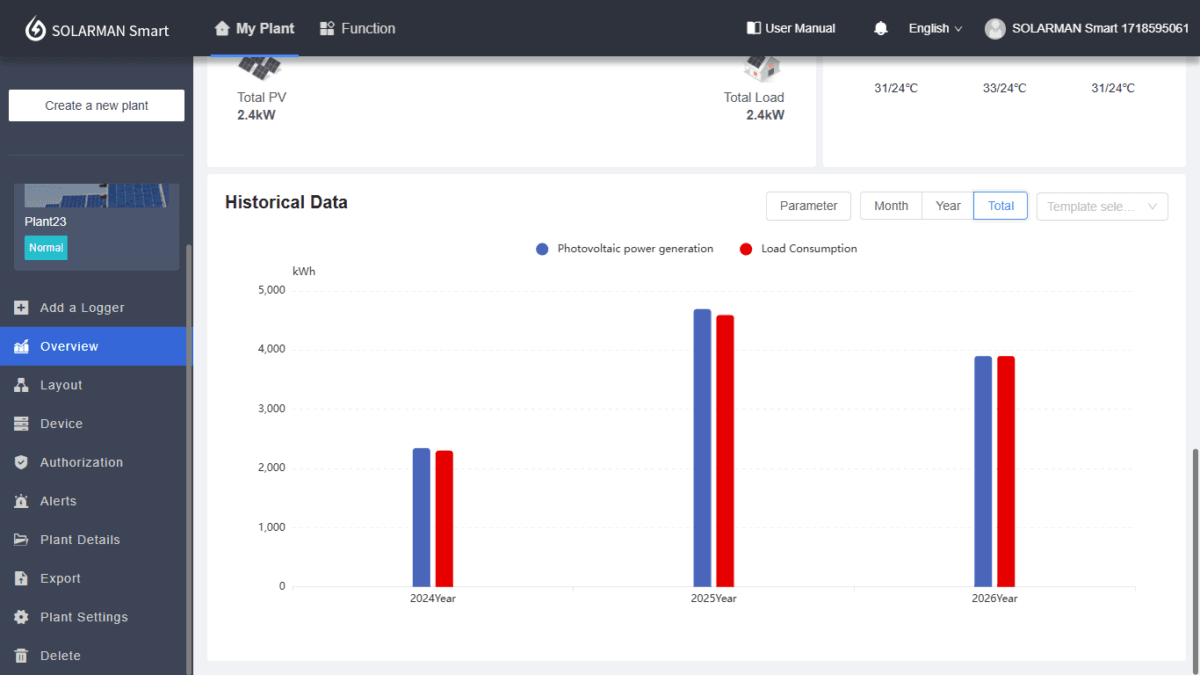
Task: Open the Template selection dropdown
Action: tap(1102, 206)
